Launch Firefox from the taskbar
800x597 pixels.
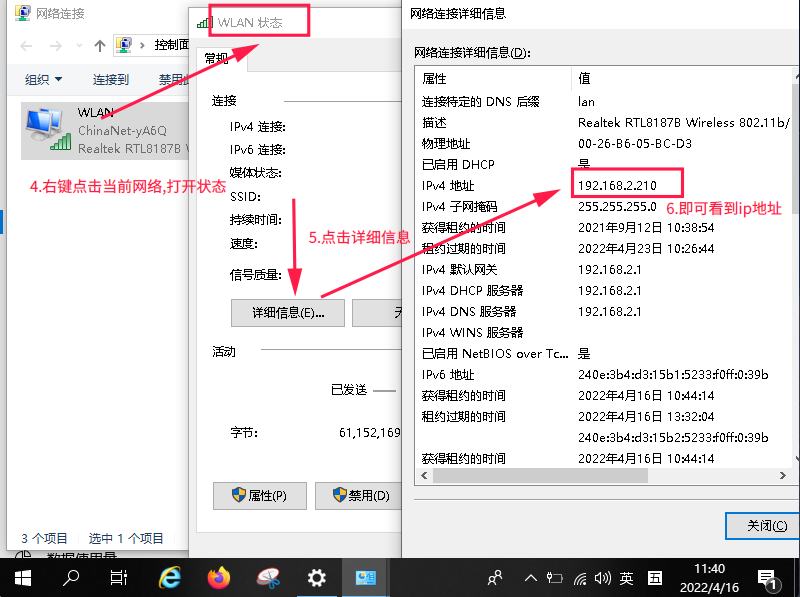pyautogui.click(x=219, y=577)
